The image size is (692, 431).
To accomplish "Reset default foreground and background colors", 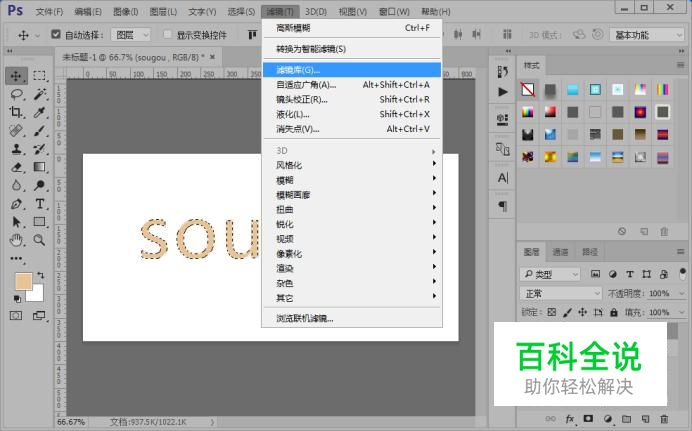I will pyautogui.click(x=17, y=299).
